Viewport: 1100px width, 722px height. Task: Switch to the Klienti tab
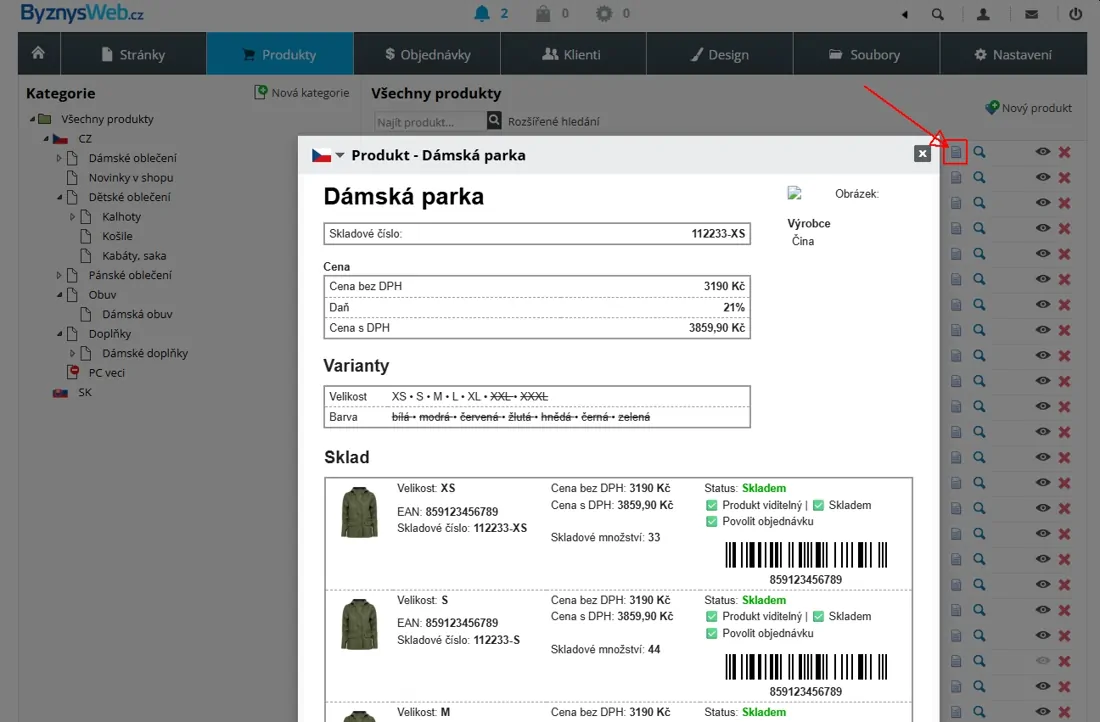[573, 53]
